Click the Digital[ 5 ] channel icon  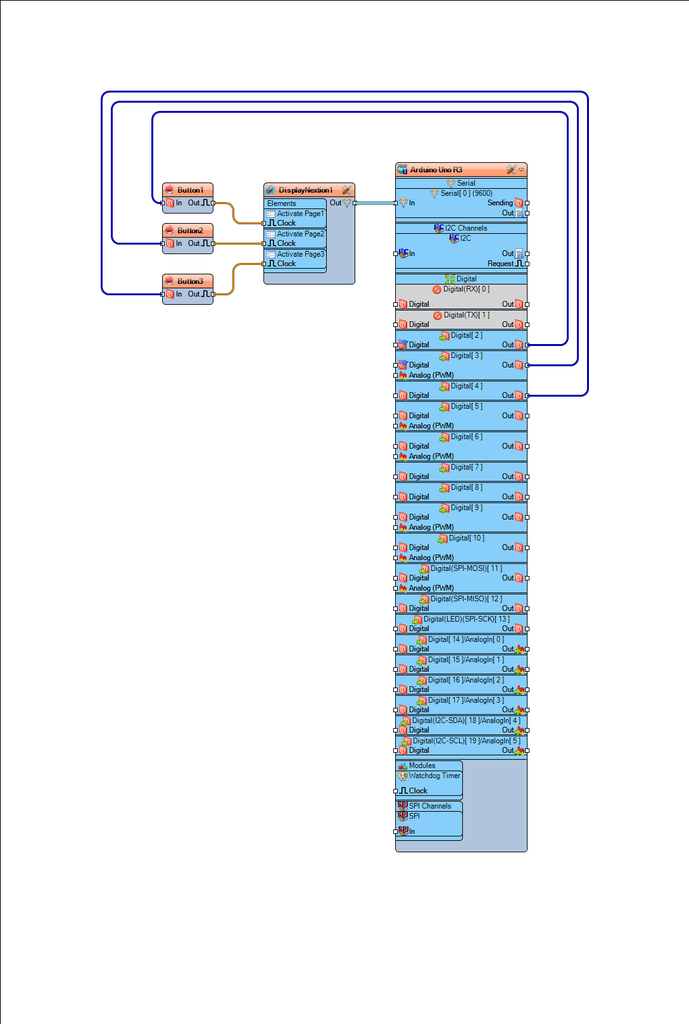(x=444, y=407)
